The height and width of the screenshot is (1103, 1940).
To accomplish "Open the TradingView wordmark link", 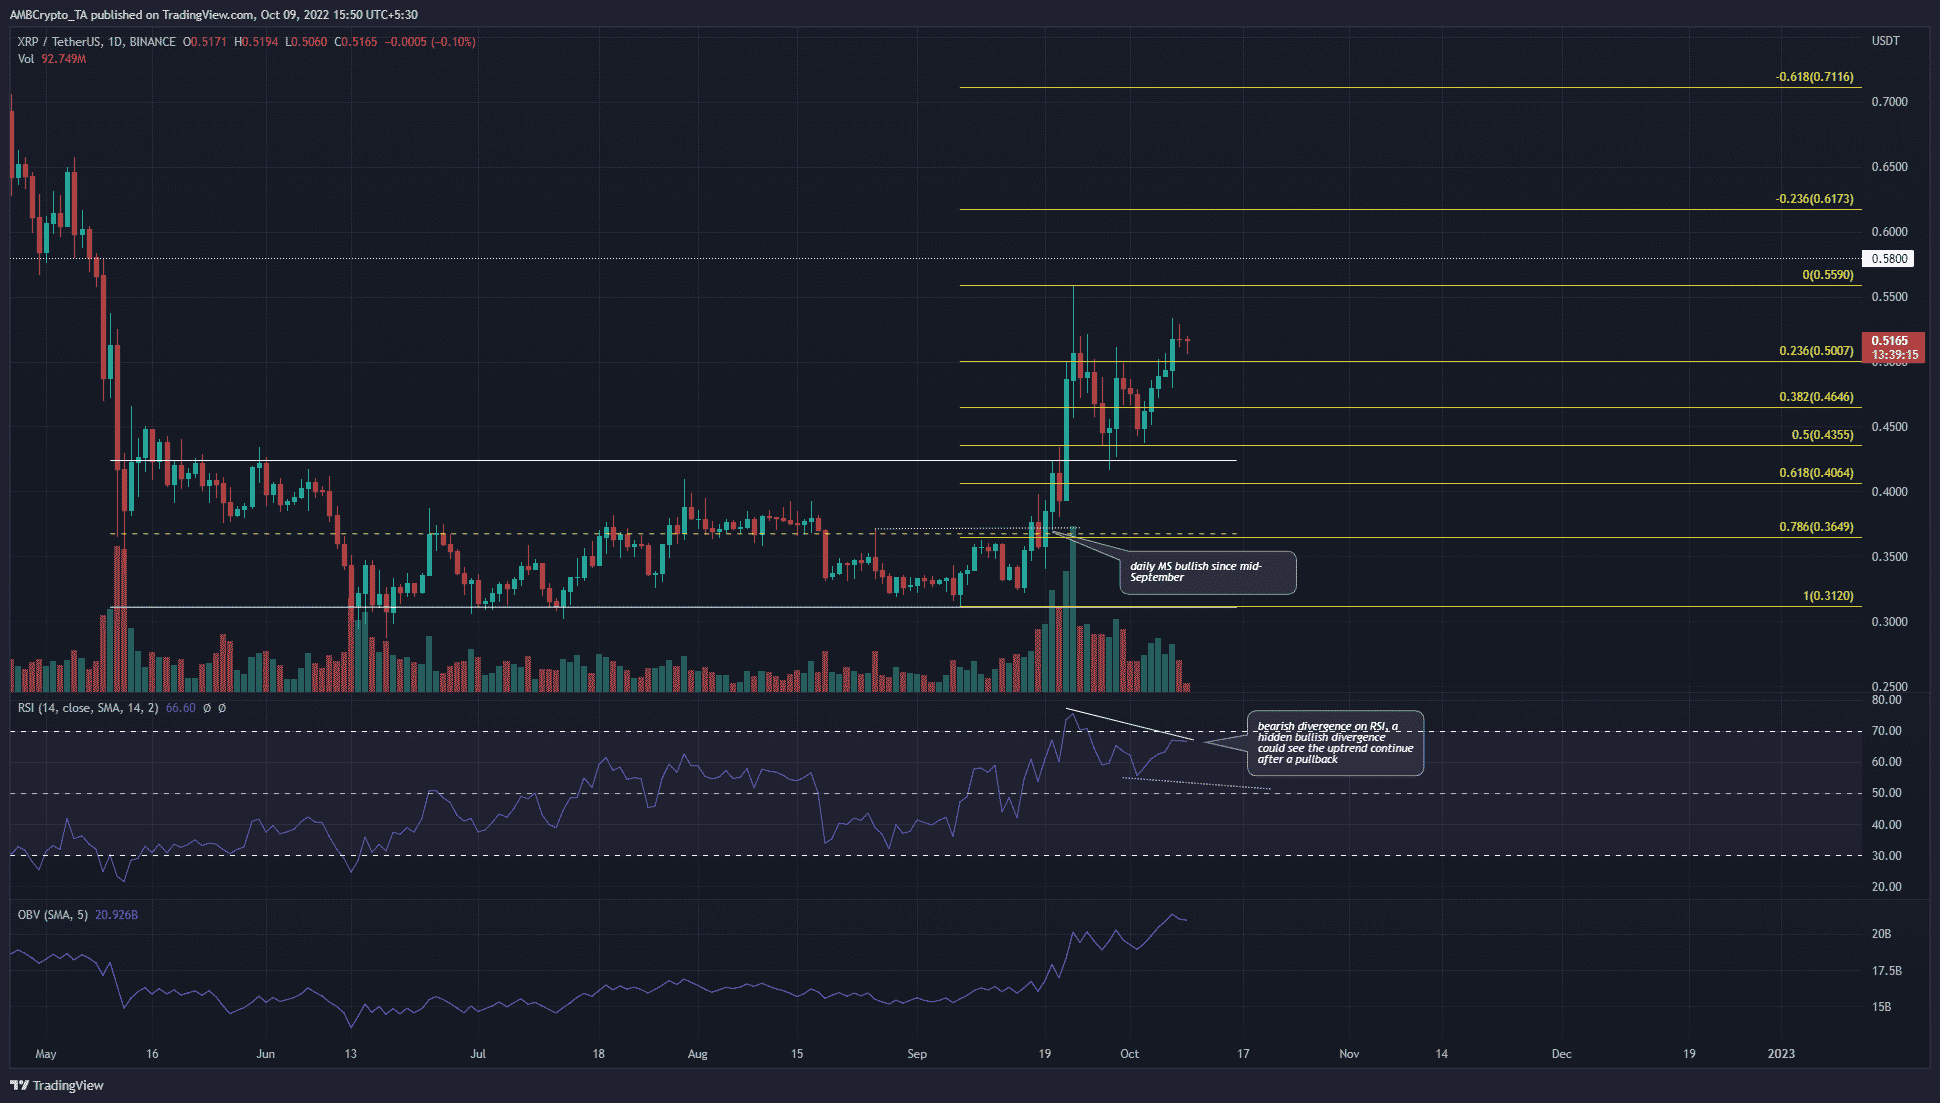I will coord(68,1085).
